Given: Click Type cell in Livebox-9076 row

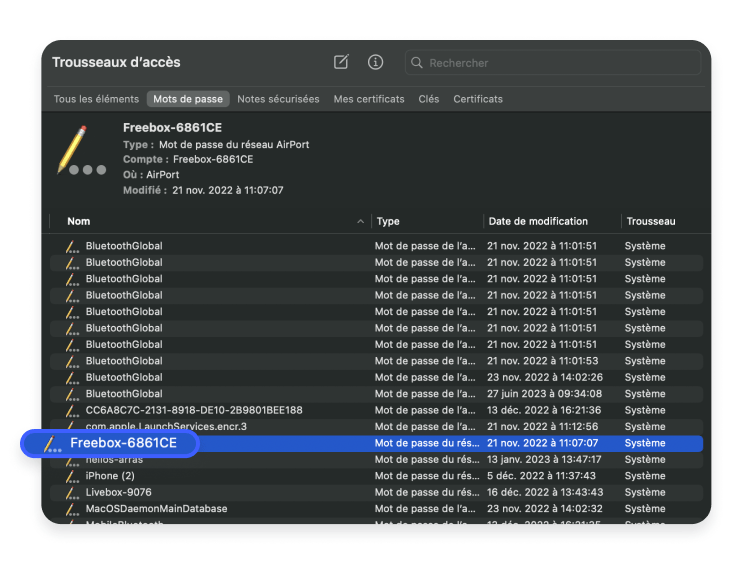Looking at the screenshot, I should (x=427, y=492).
